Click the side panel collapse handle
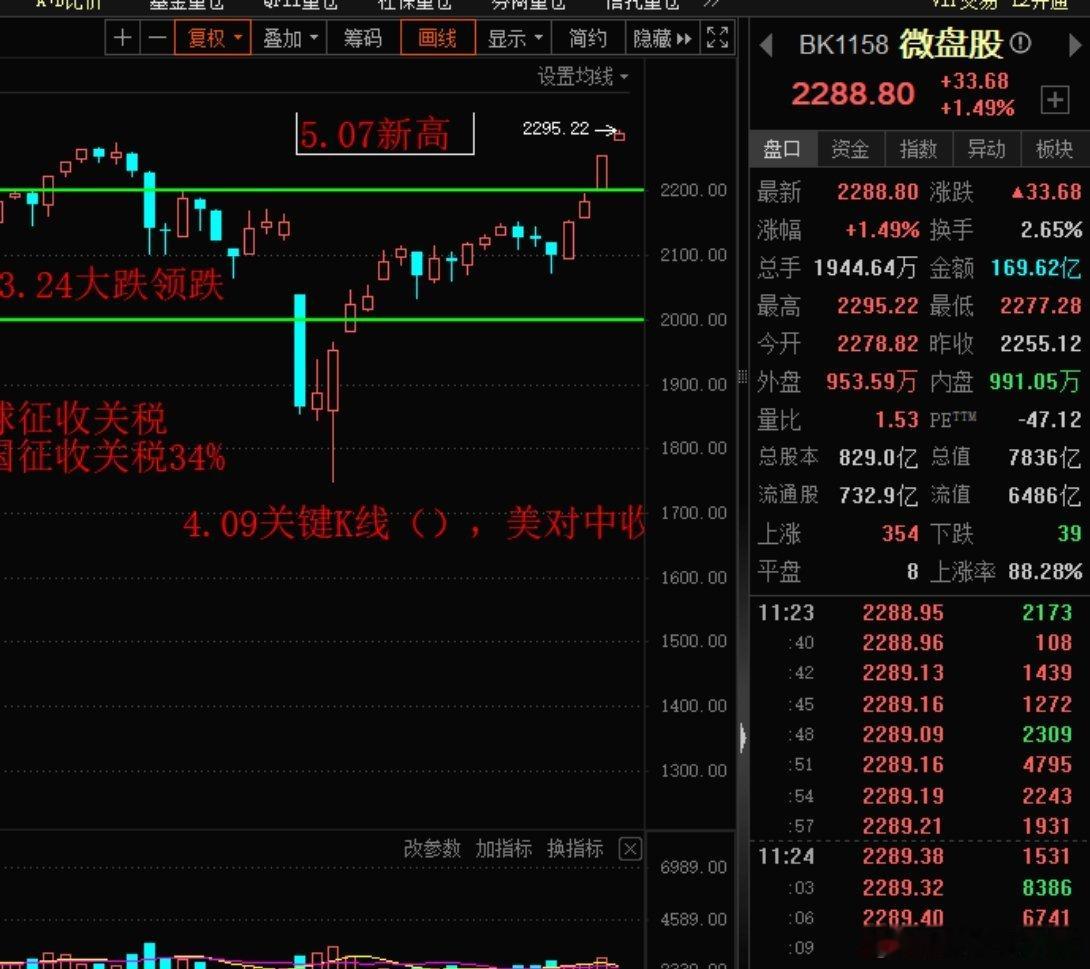The width and height of the screenshot is (1090, 969). tap(742, 737)
